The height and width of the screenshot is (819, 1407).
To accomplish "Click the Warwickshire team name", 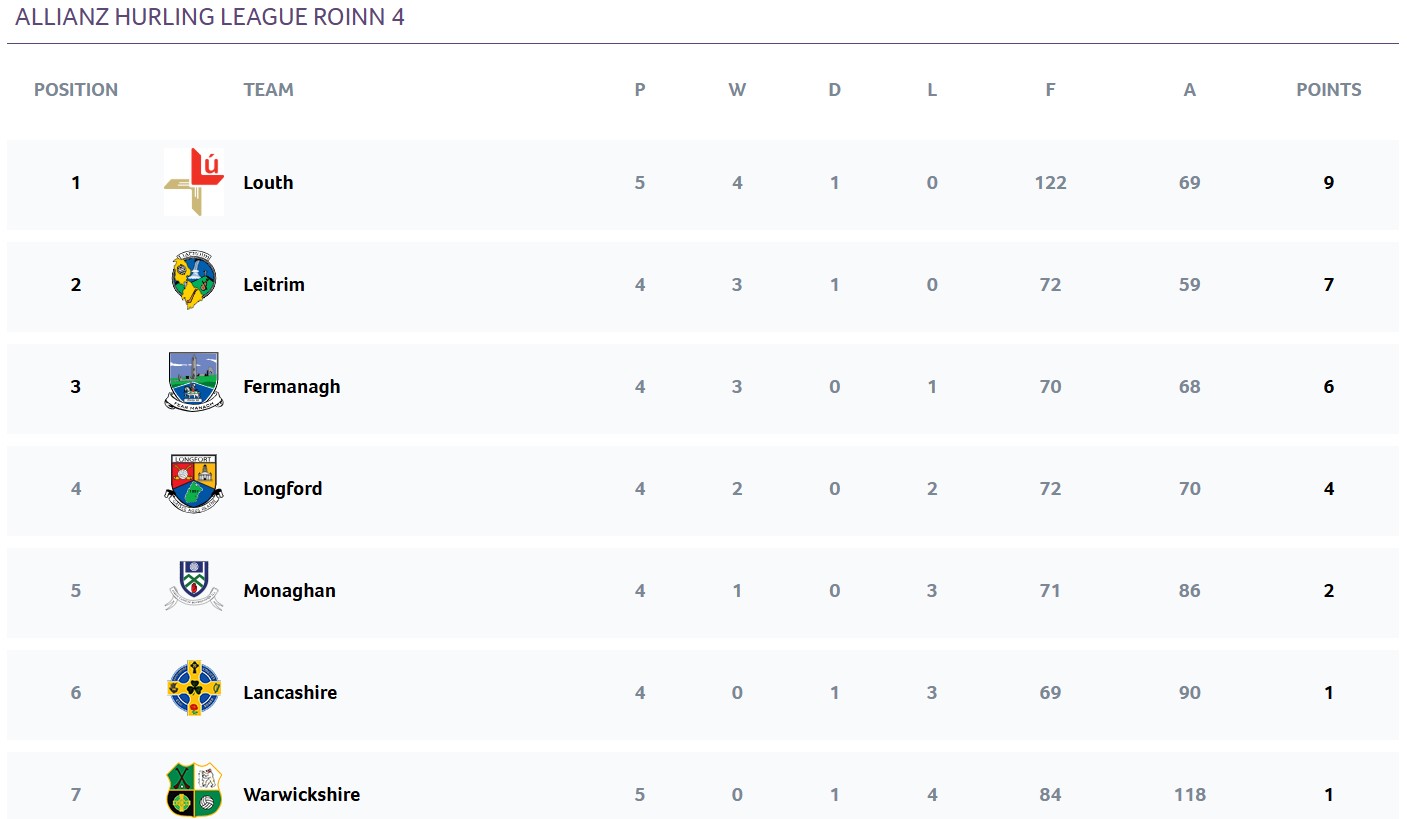I will click(302, 795).
